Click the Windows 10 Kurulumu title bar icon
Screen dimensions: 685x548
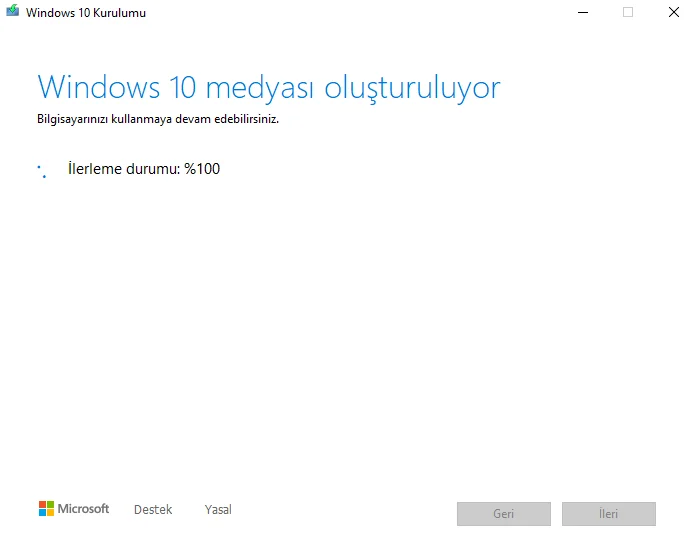coord(12,10)
